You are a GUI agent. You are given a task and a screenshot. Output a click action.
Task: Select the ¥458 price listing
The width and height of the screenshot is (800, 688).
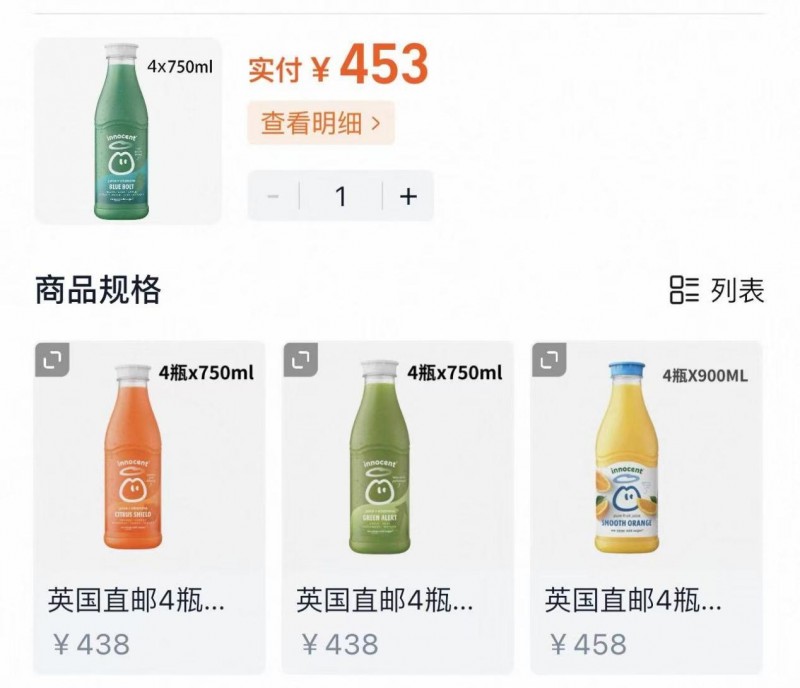click(589, 644)
